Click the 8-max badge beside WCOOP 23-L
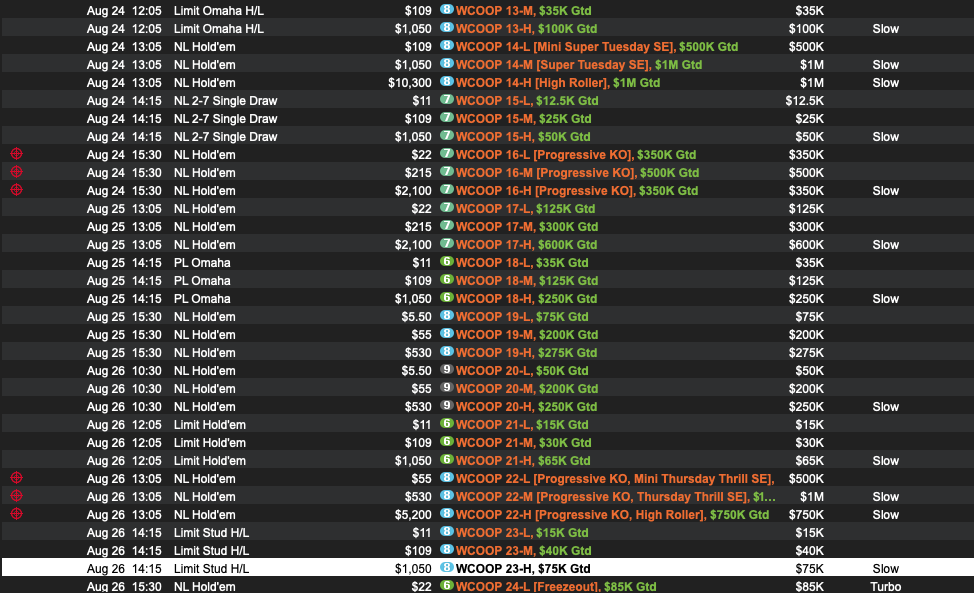 (x=447, y=532)
